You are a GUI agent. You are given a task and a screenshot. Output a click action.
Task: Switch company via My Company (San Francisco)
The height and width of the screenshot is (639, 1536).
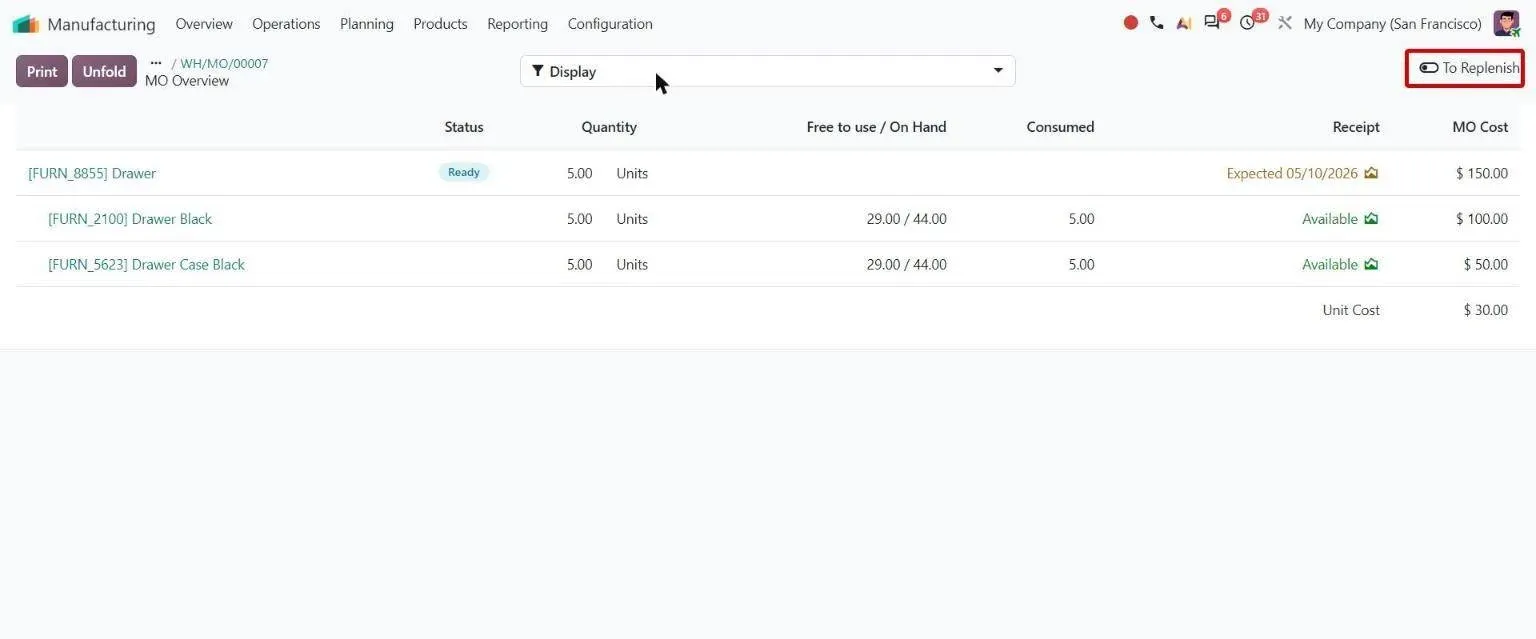coord(1393,24)
